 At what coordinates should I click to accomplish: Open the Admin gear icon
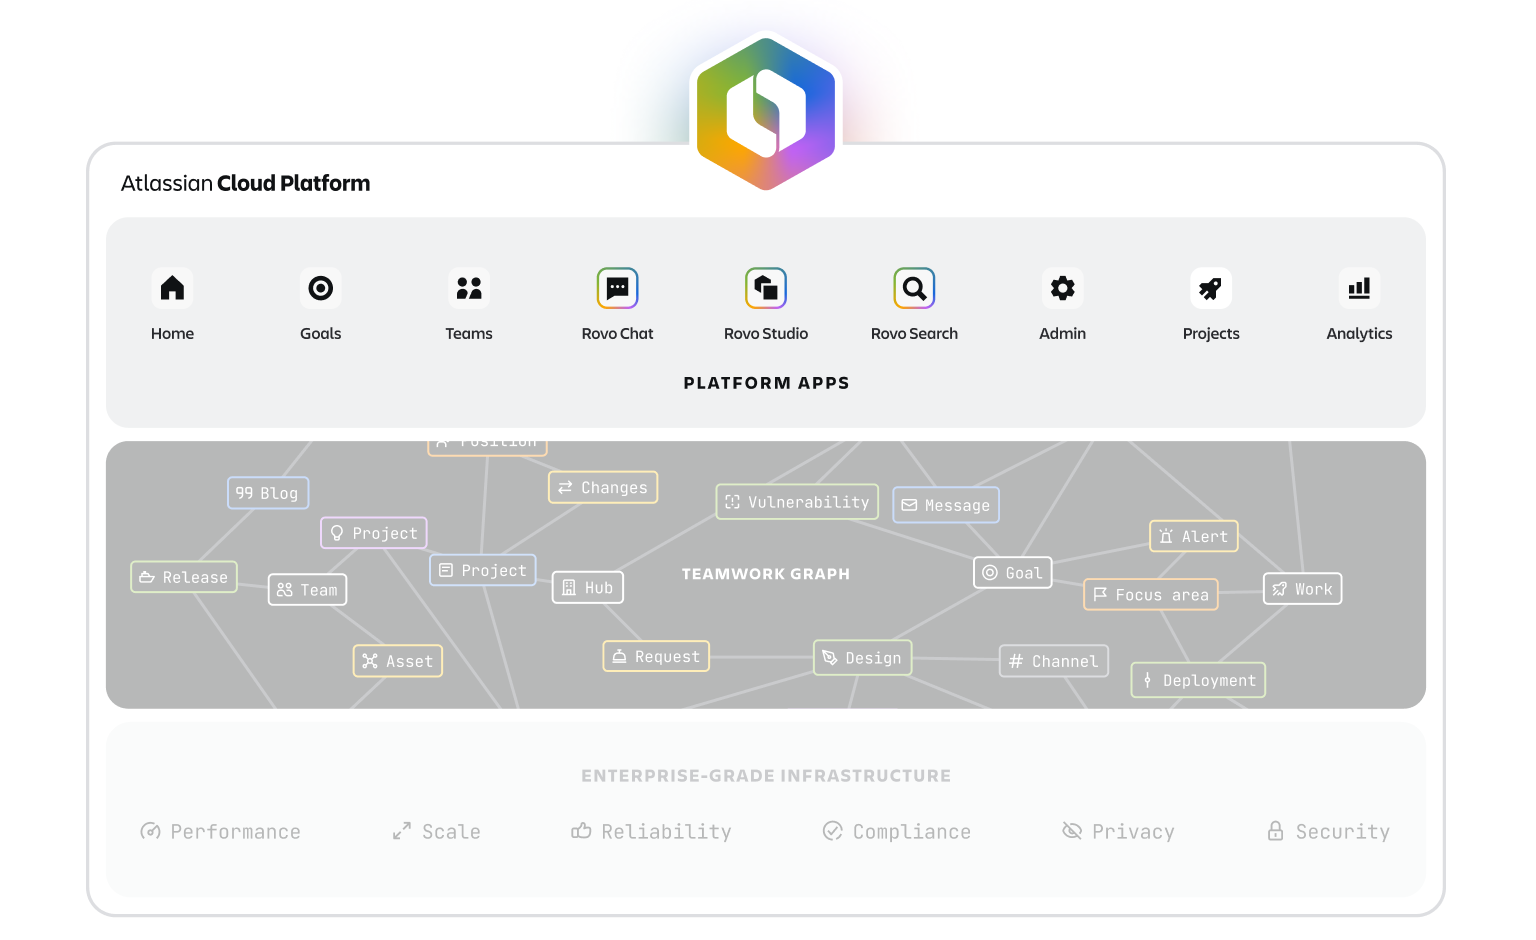coord(1062,289)
